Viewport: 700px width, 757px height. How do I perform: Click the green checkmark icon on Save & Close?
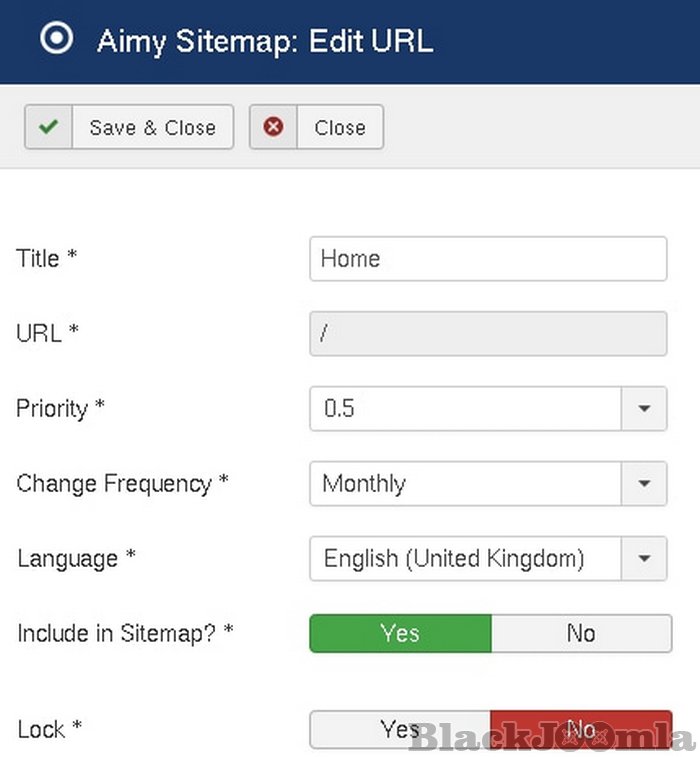tap(48, 127)
